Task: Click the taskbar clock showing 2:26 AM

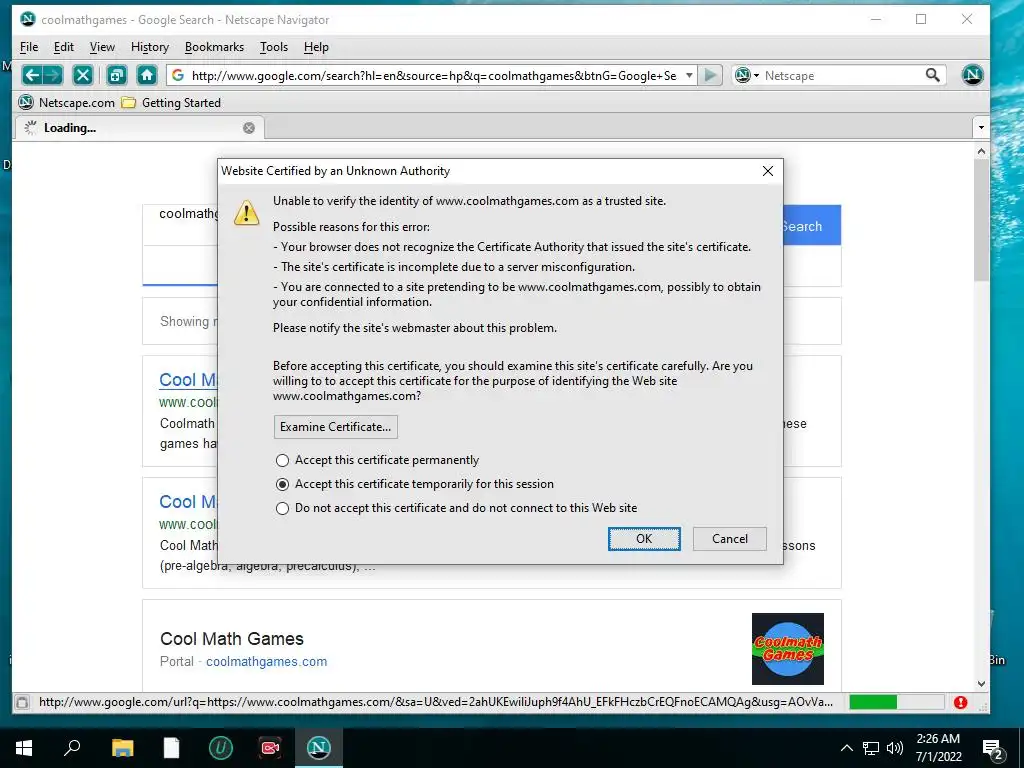Action: [x=938, y=748]
